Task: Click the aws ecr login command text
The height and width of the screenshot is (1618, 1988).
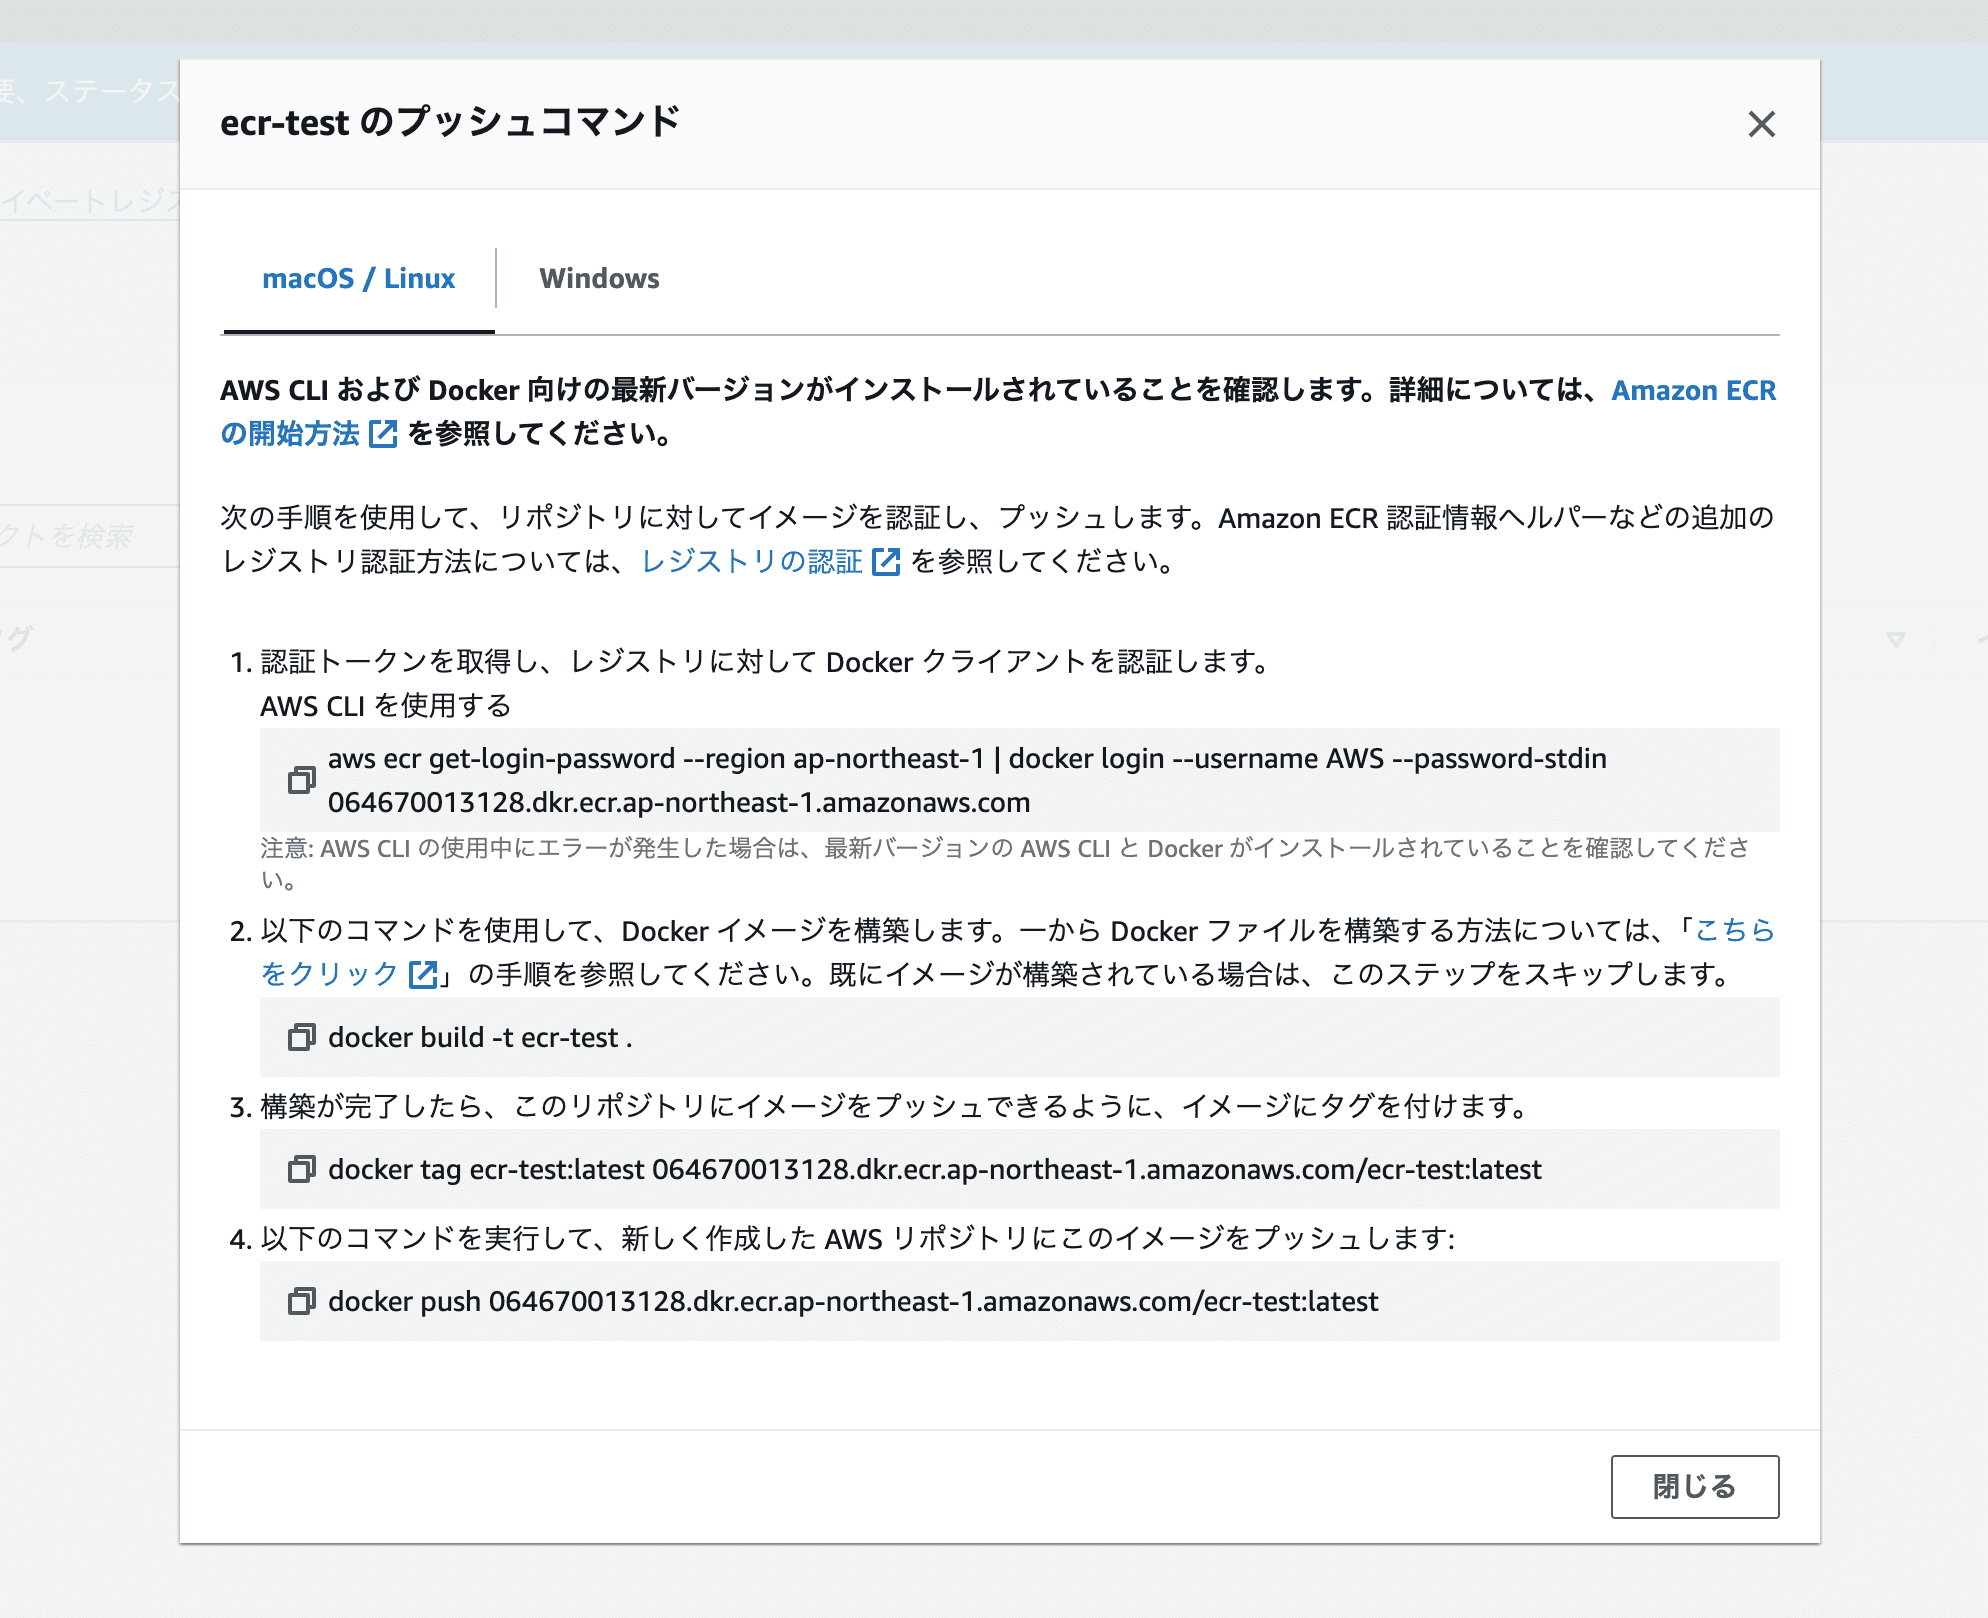Action: point(967,780)
